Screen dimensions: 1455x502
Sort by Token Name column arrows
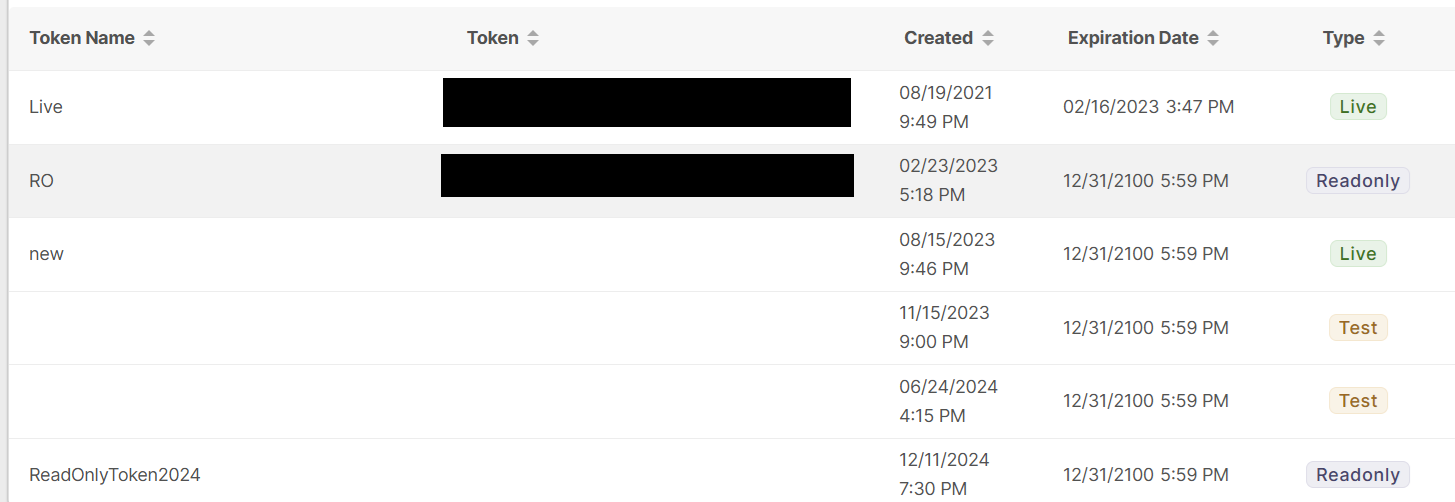coord(149,39)
